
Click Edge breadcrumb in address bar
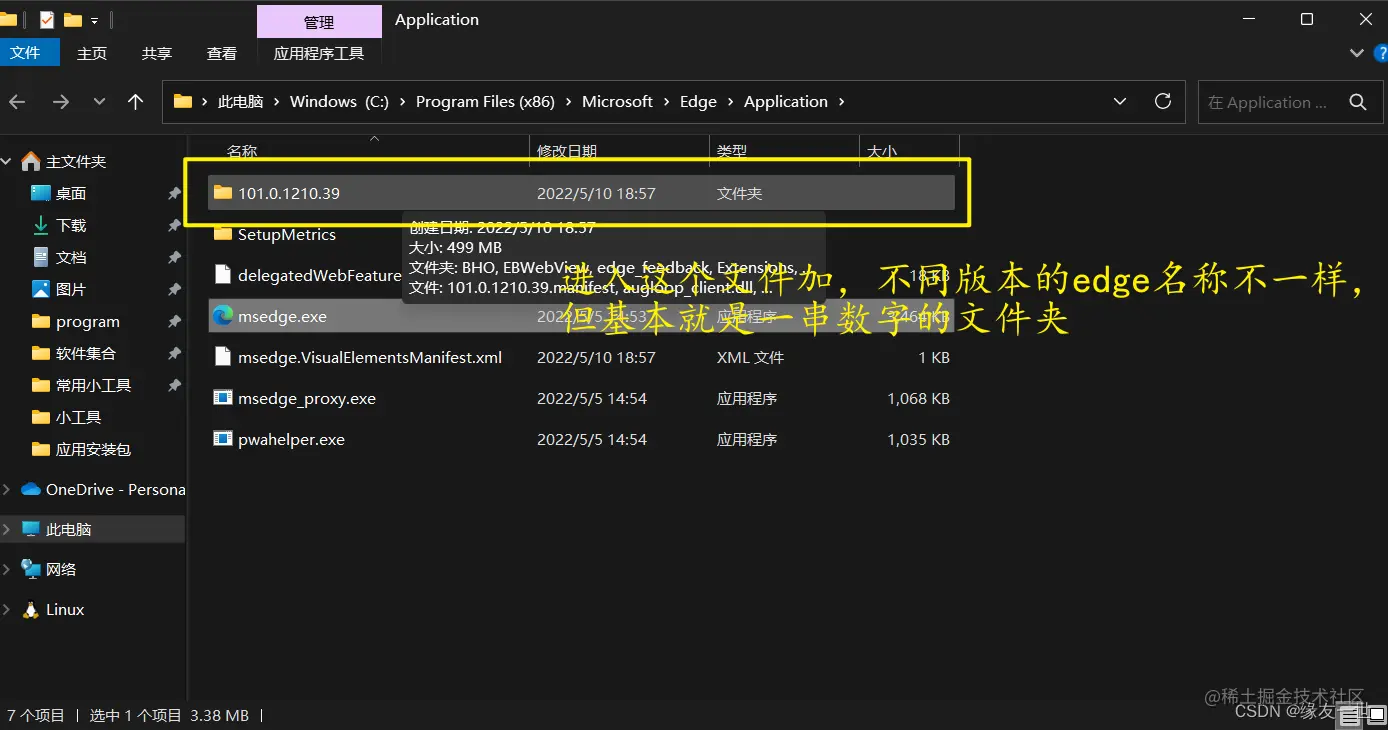[698, 102]
